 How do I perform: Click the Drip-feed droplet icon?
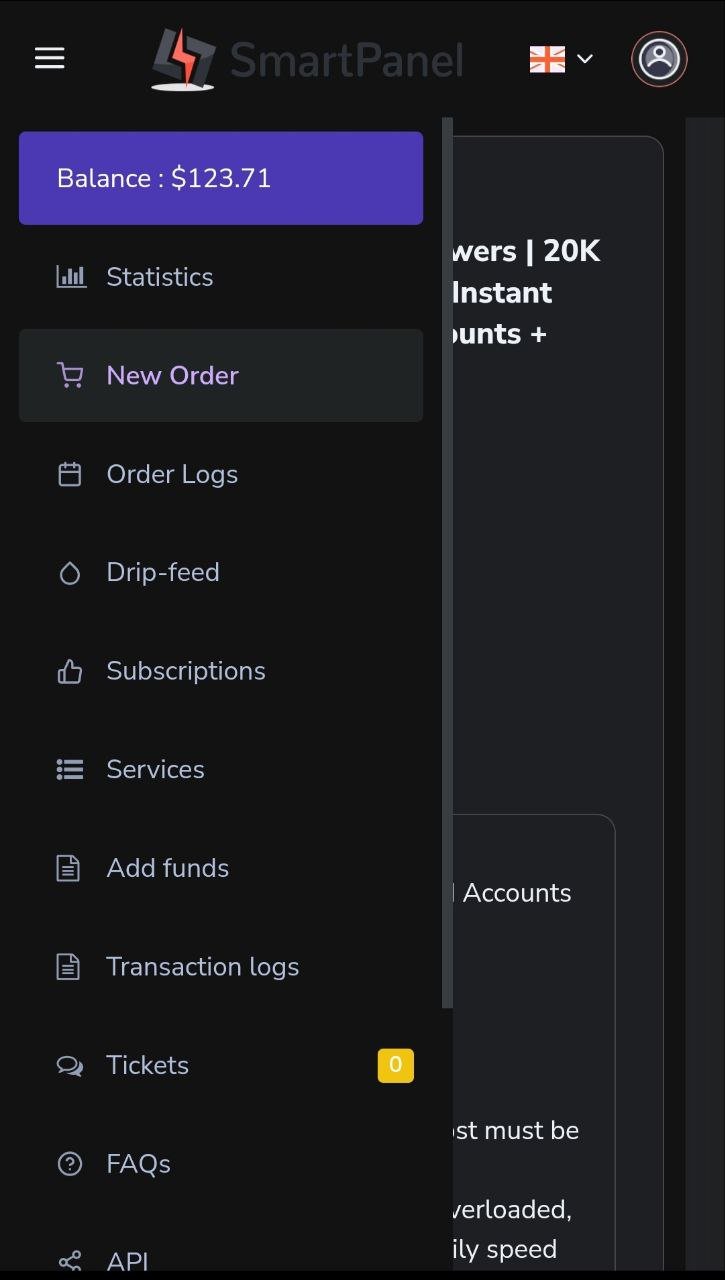click(x=70, y=573)
